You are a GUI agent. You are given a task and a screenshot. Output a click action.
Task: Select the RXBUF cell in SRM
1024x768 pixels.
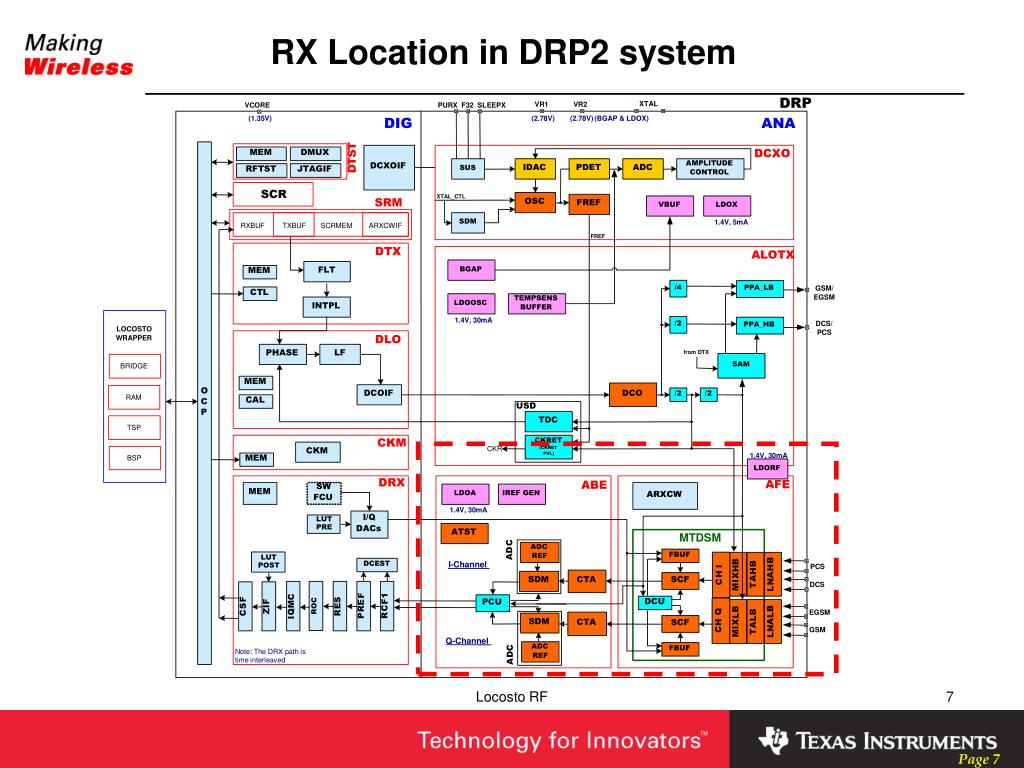[253, 225]
